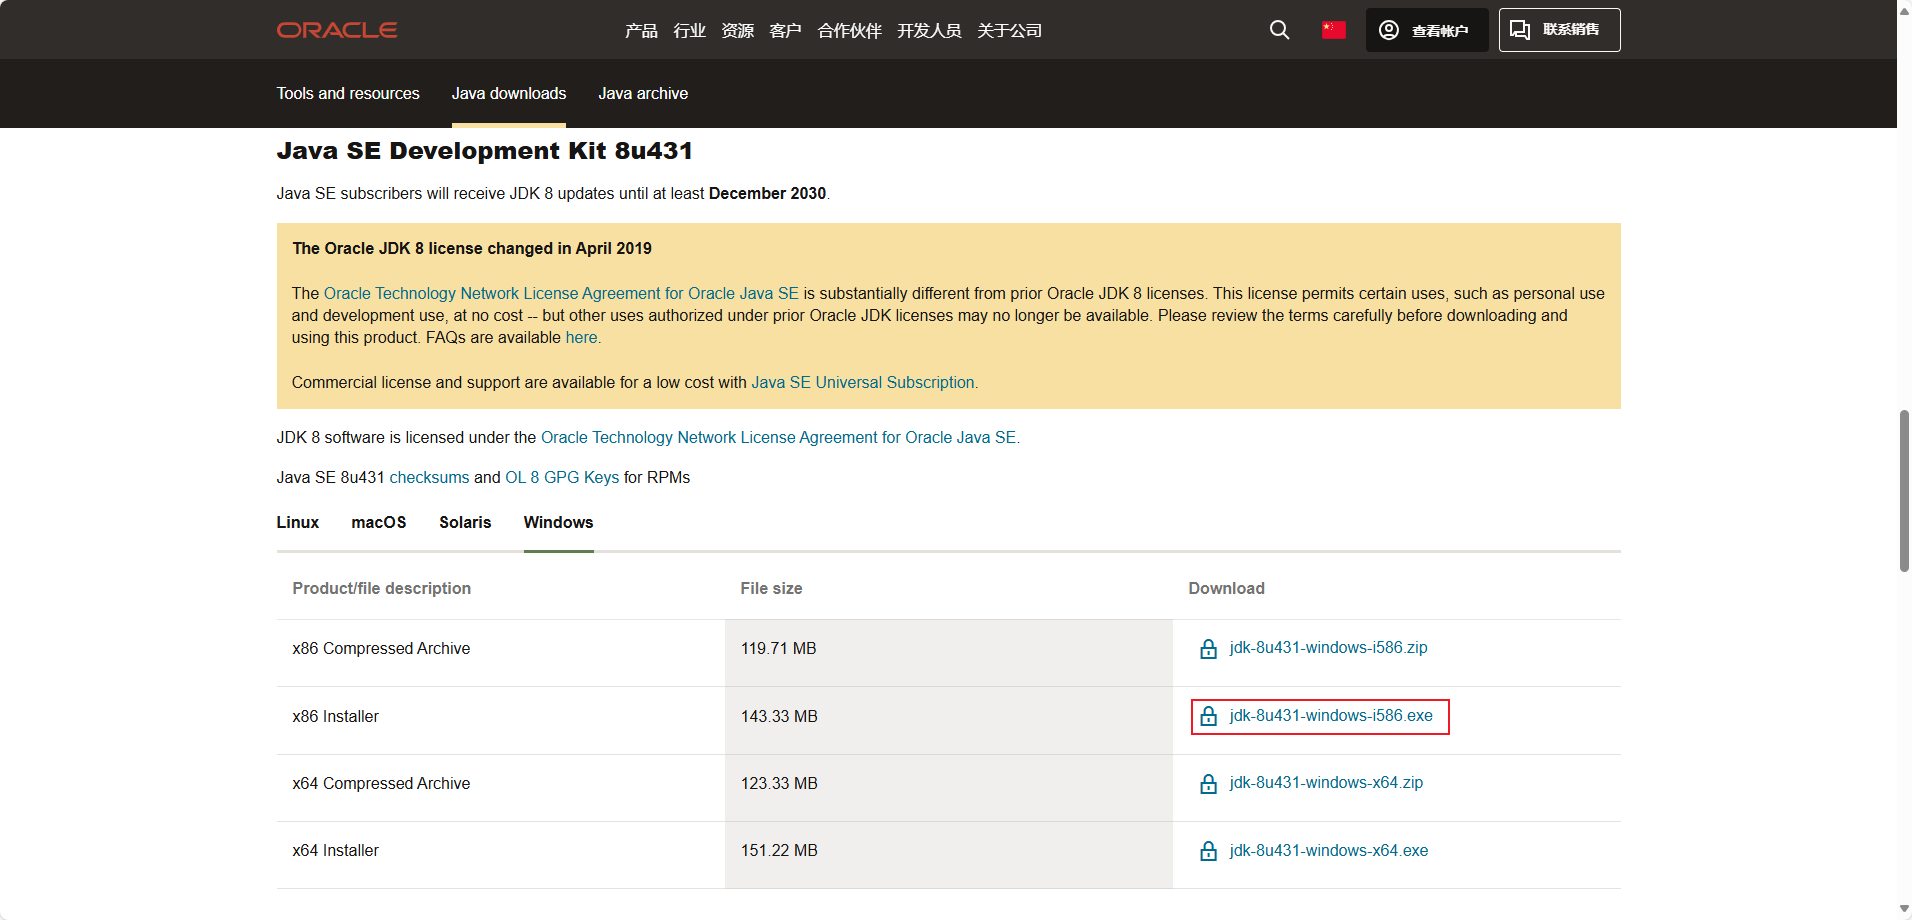Click the China flag country selector

click(1333, 30)
